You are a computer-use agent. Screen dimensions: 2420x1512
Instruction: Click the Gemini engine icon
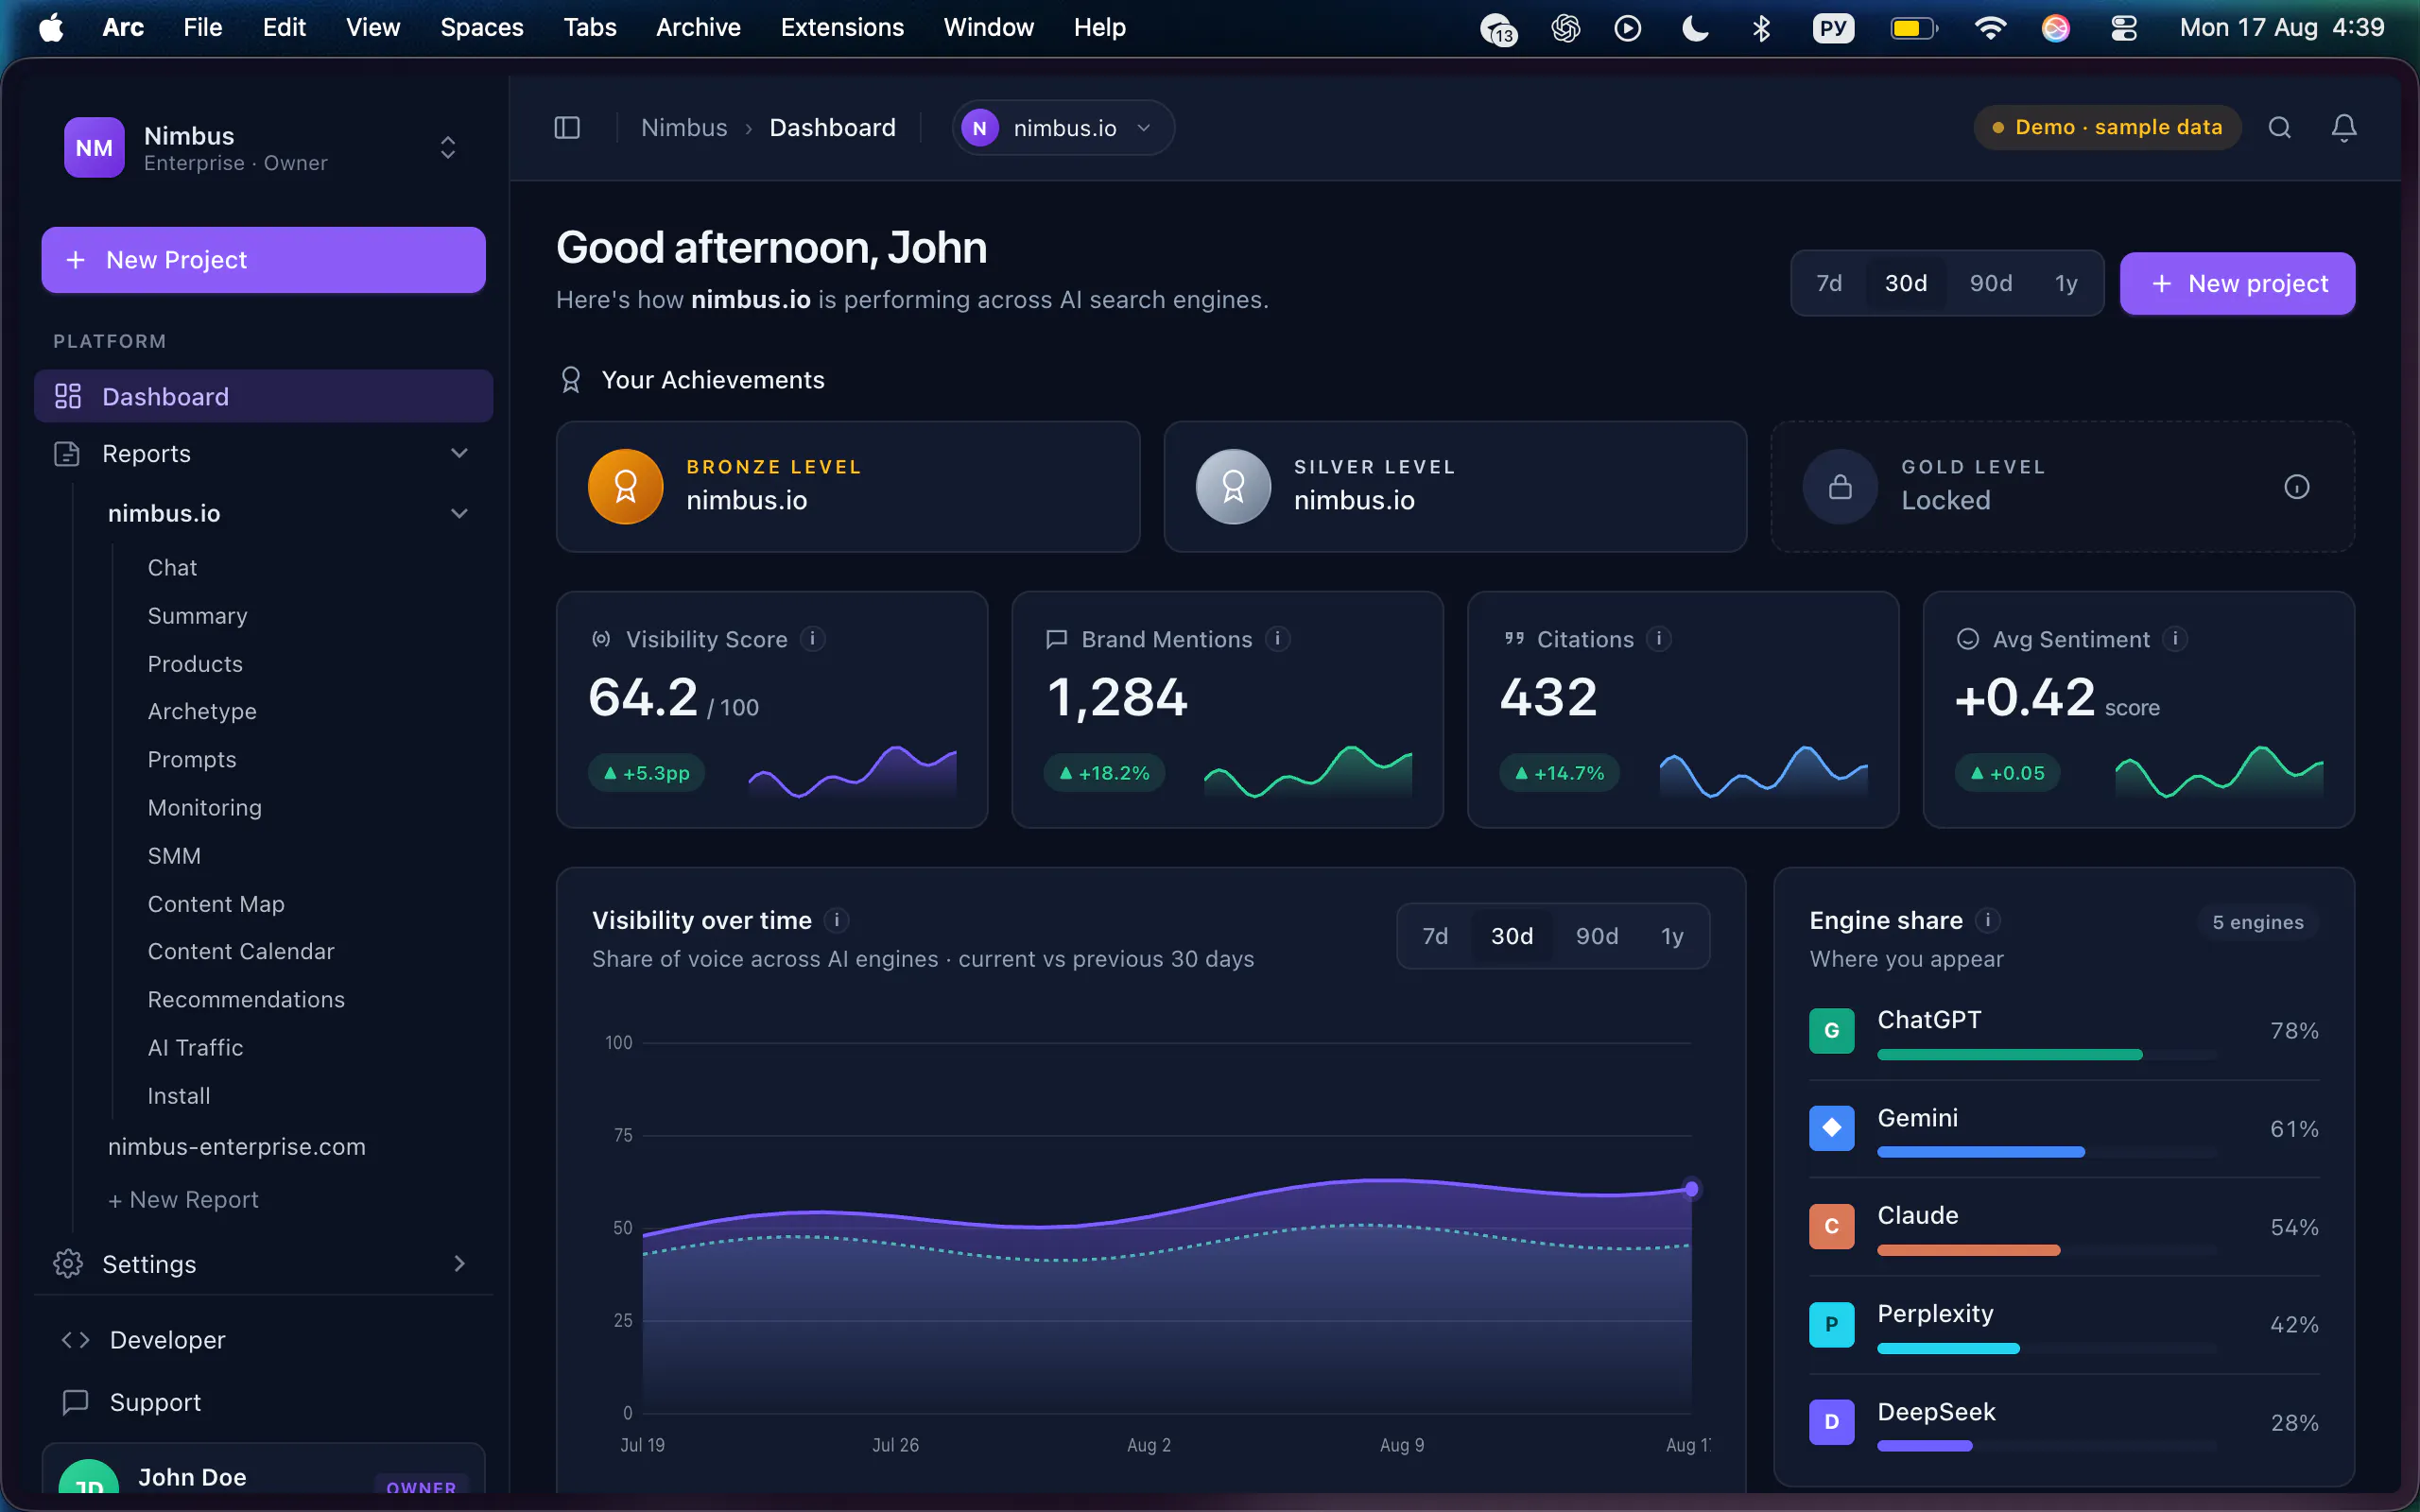1831,1128
